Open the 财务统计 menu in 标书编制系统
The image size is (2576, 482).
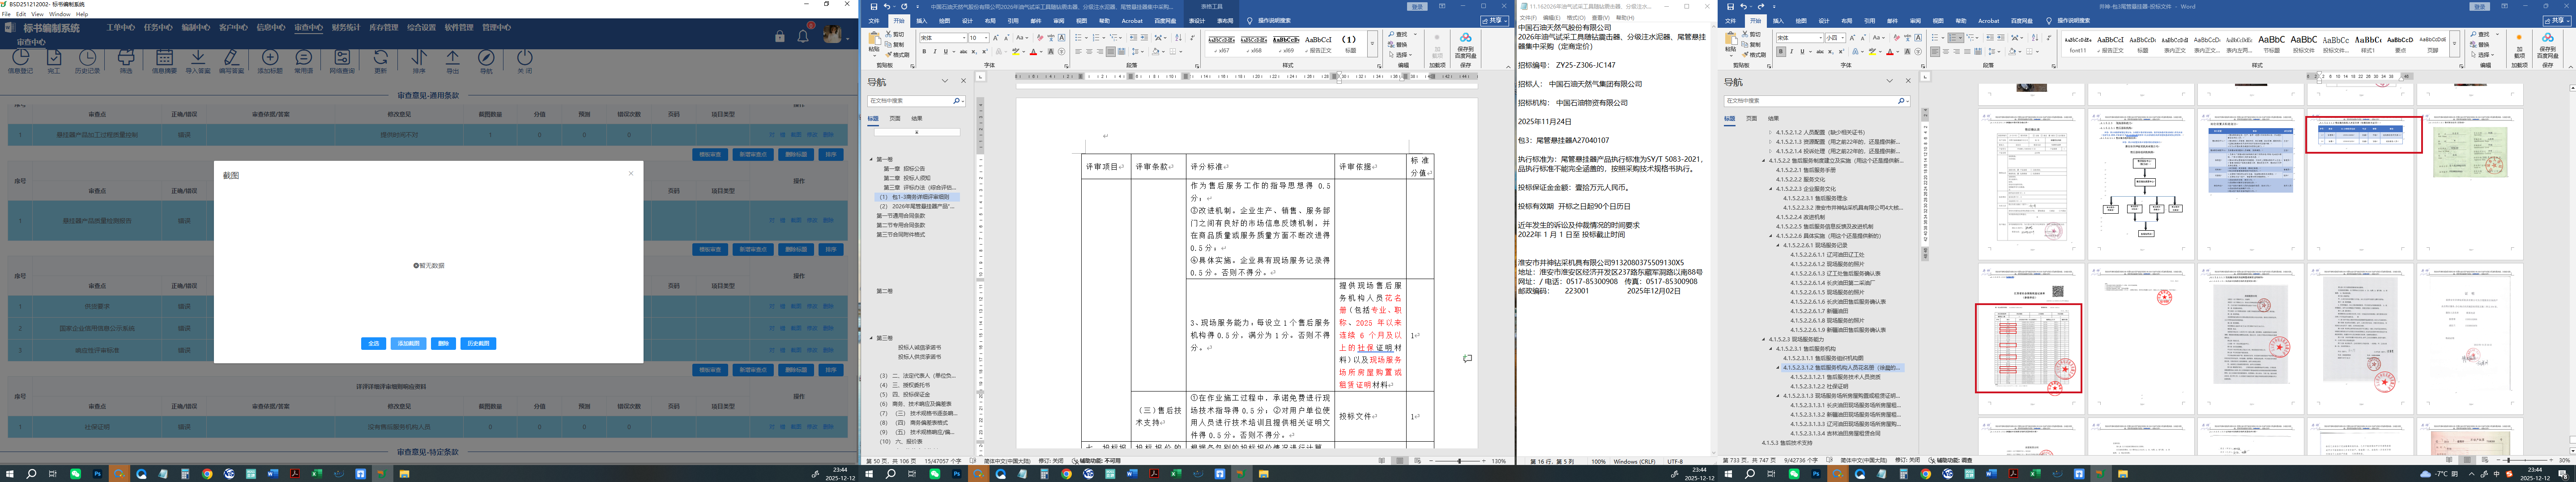tap(346, 28)
